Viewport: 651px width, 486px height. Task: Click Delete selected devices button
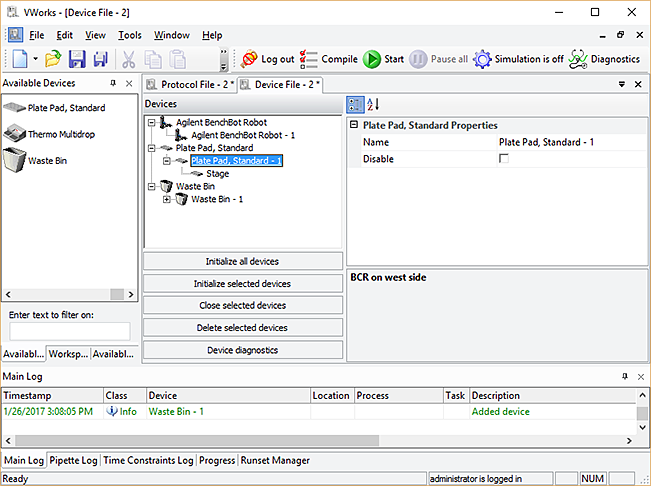[242, 328]
